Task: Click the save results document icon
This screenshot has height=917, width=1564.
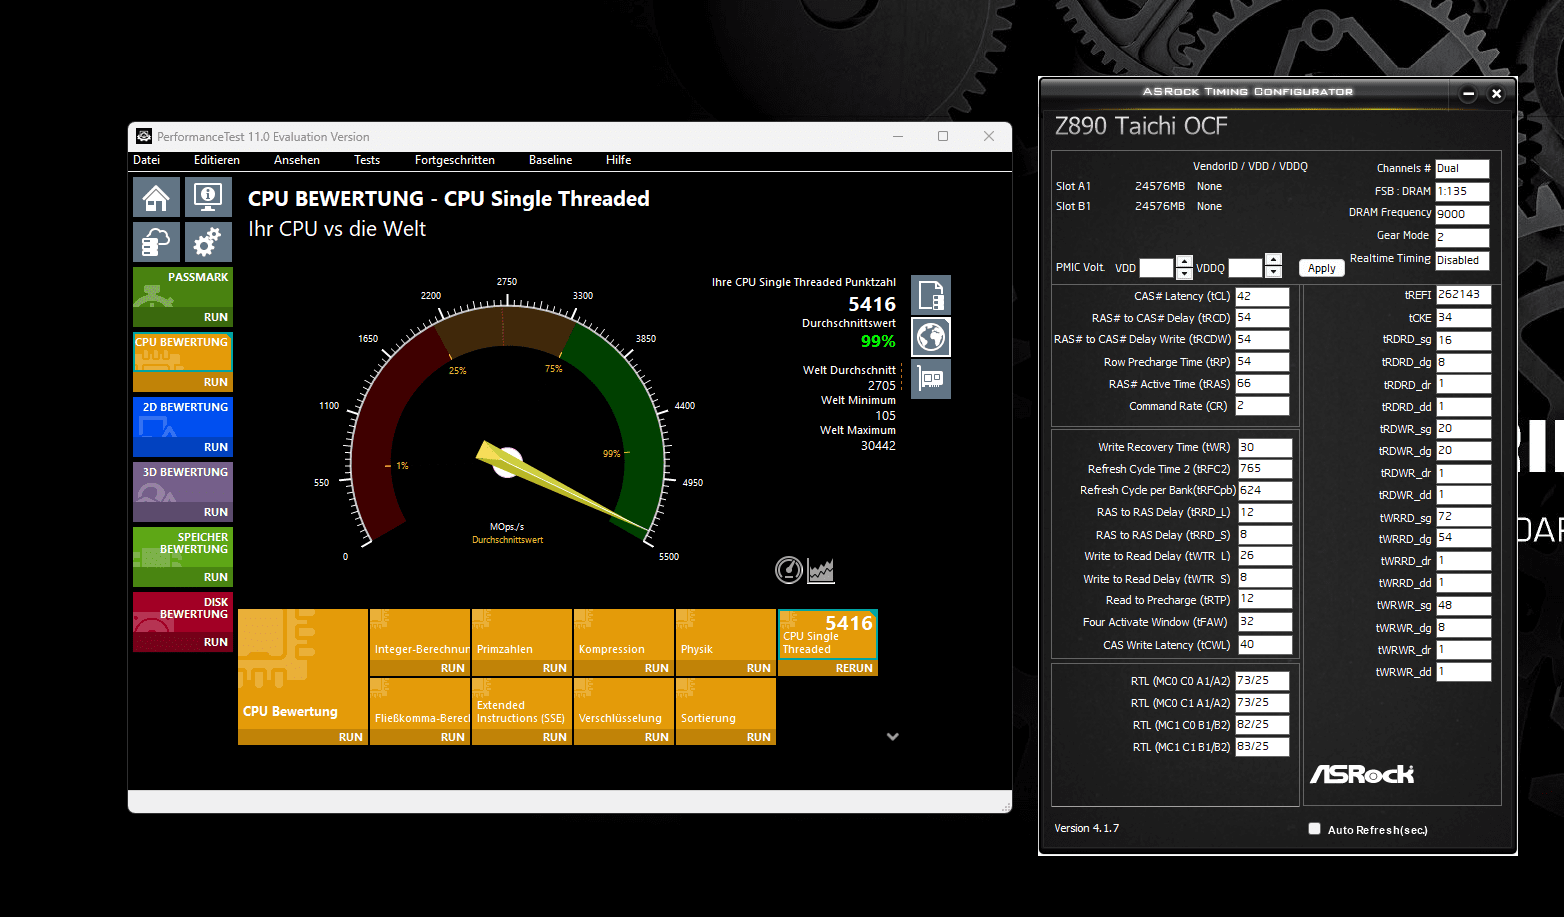Action: coord(931,295)
